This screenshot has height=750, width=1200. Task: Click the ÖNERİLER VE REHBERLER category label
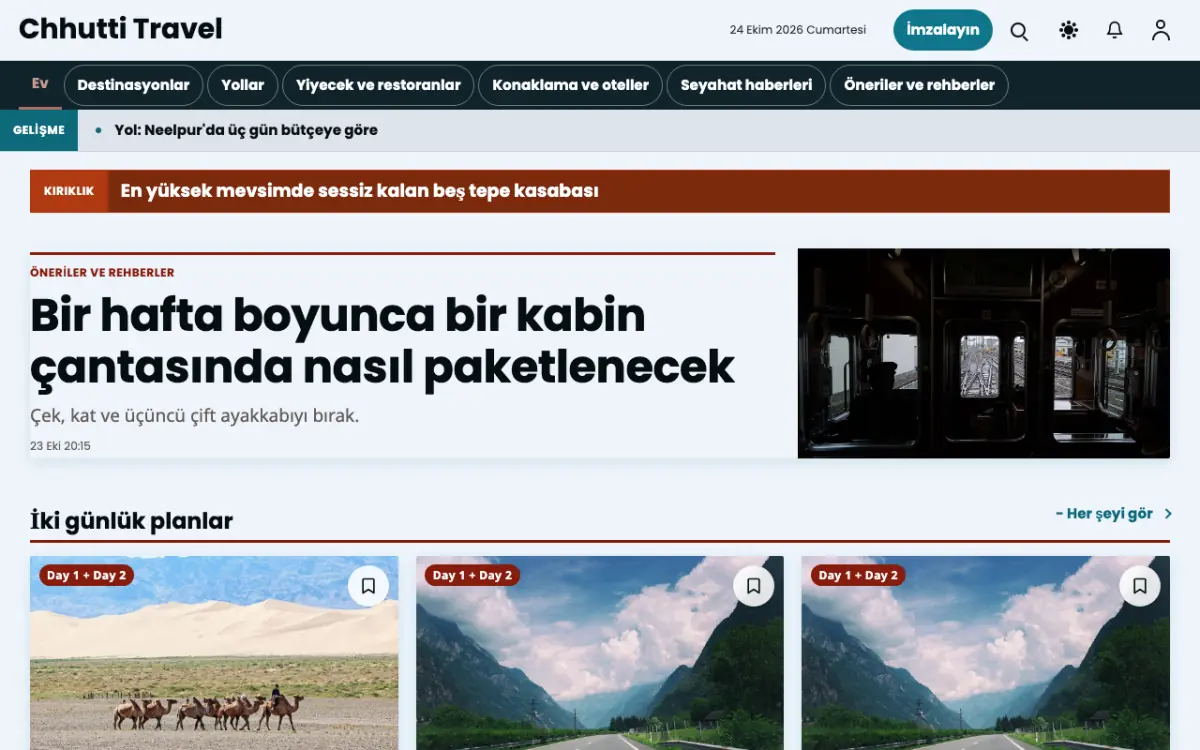point(102,272)
